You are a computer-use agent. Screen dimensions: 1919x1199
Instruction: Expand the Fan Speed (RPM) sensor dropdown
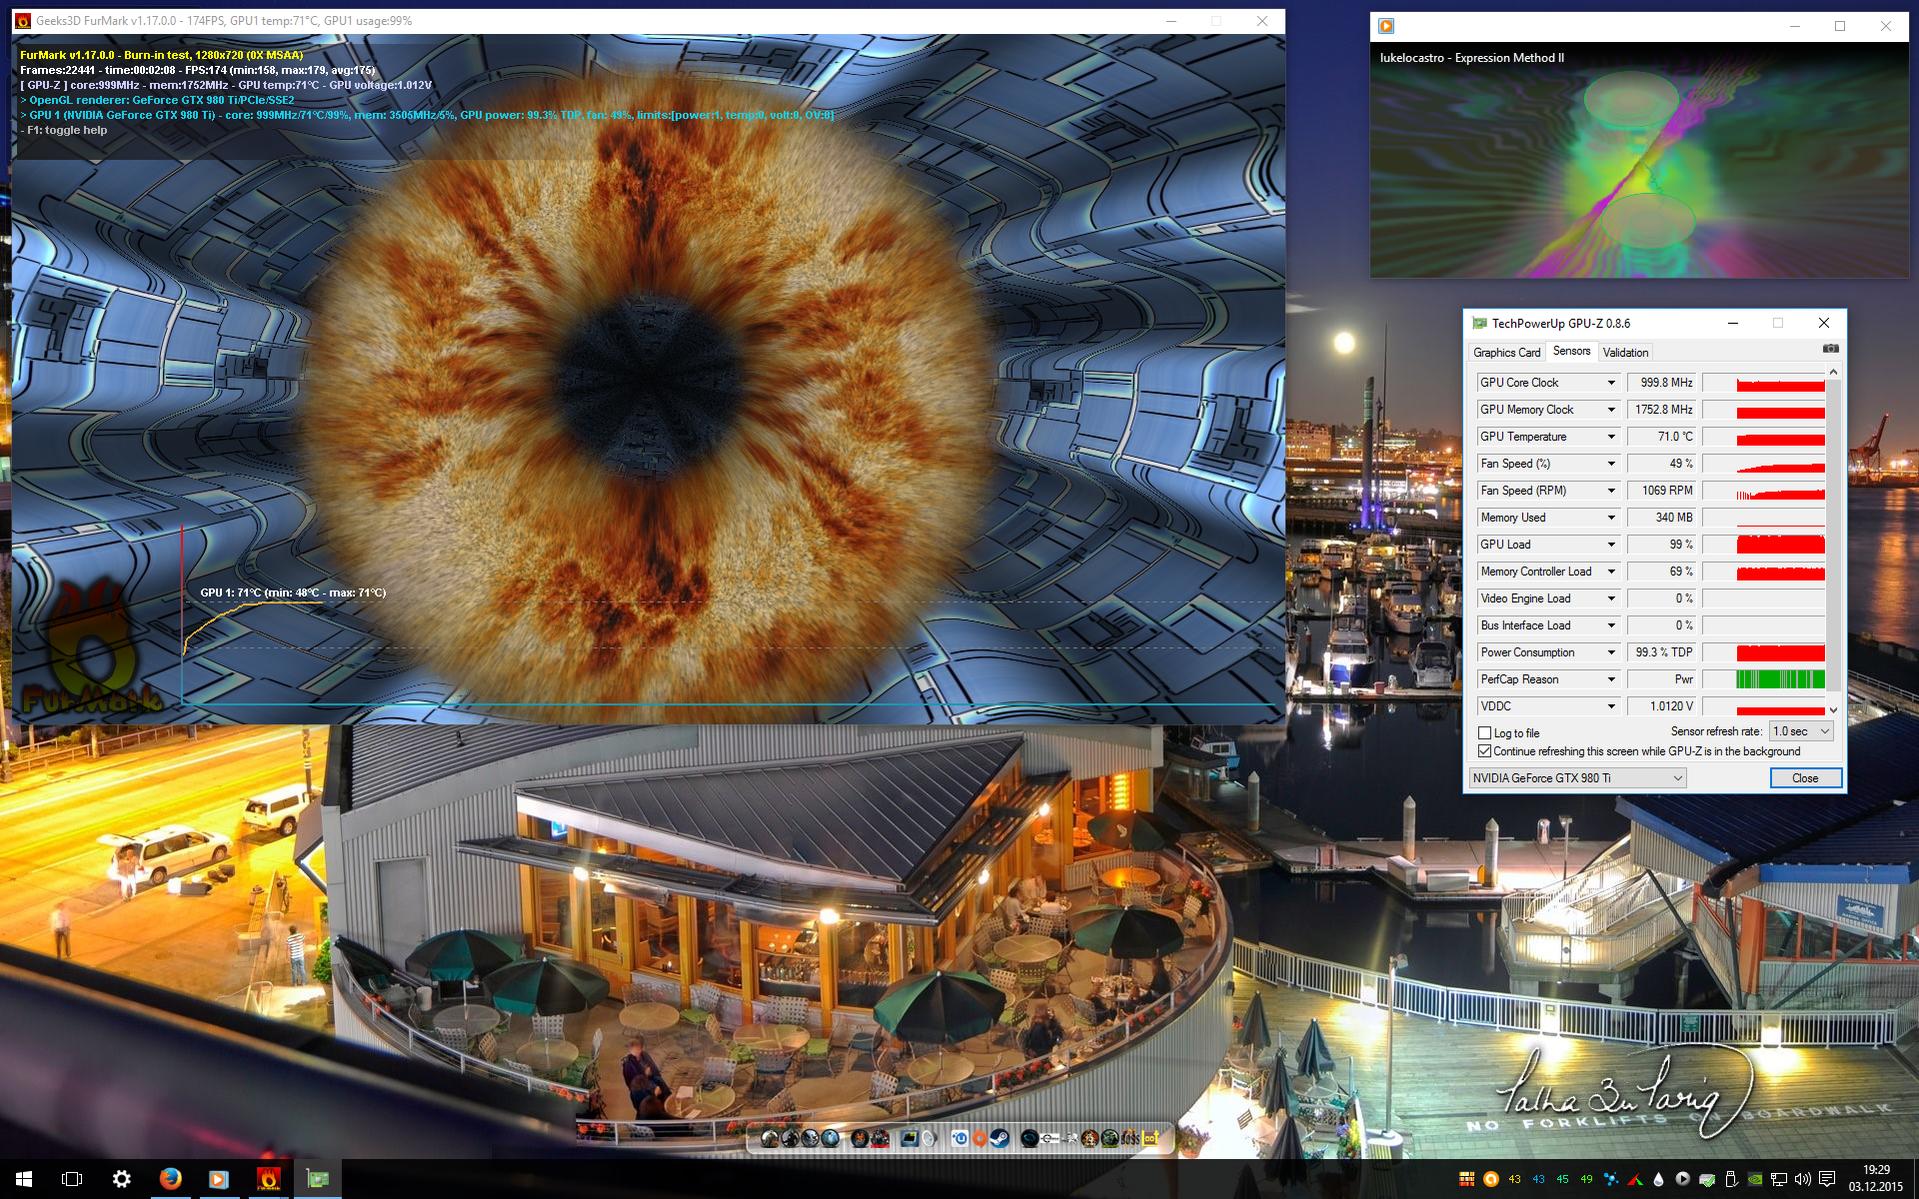[1611, 491]
